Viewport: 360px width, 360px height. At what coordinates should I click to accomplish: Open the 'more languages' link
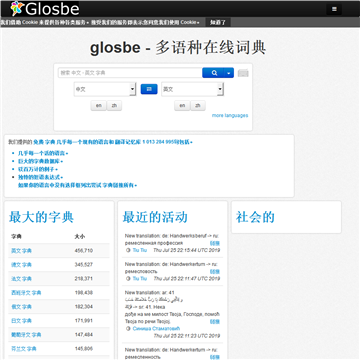(x=230, y=115)
